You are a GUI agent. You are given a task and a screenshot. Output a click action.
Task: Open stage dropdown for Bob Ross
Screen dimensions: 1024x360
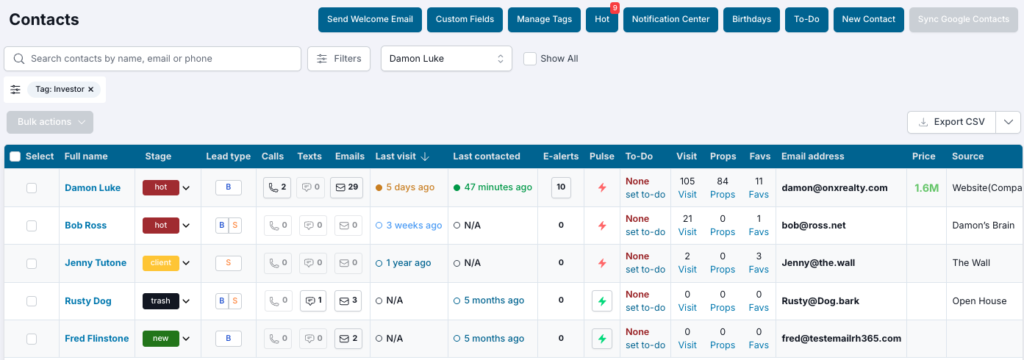click(x=186, y=226)
